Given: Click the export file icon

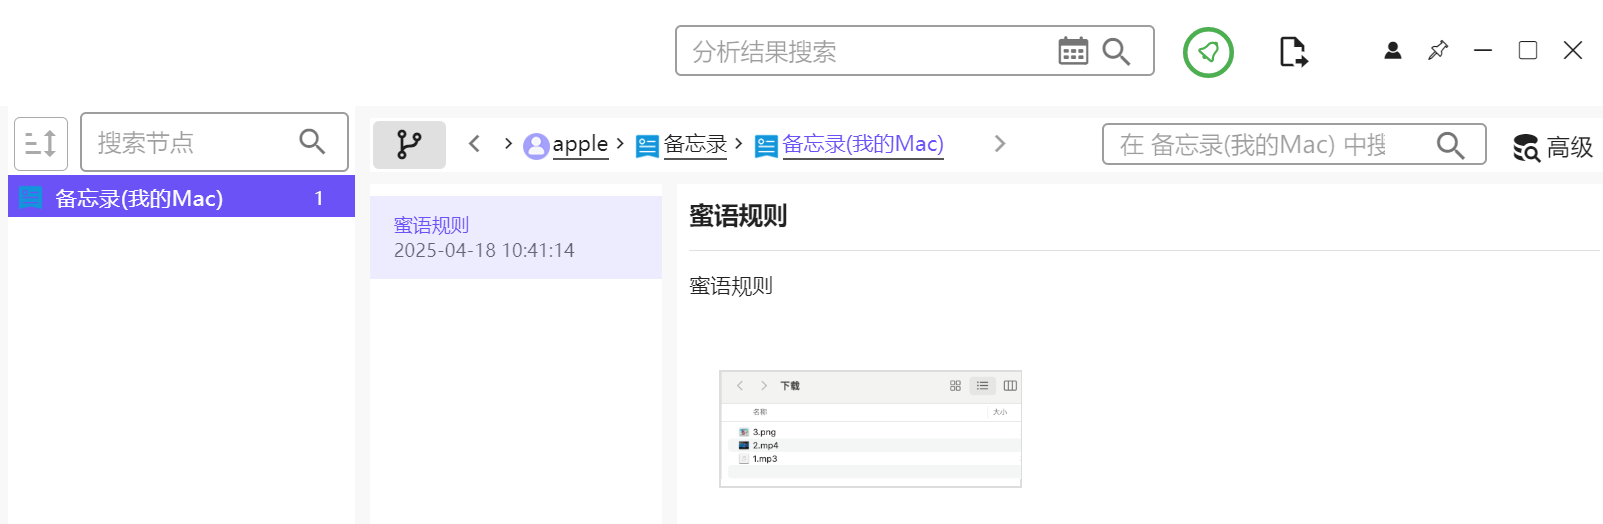Looking at the screenshot, I should pos(1293,52).
